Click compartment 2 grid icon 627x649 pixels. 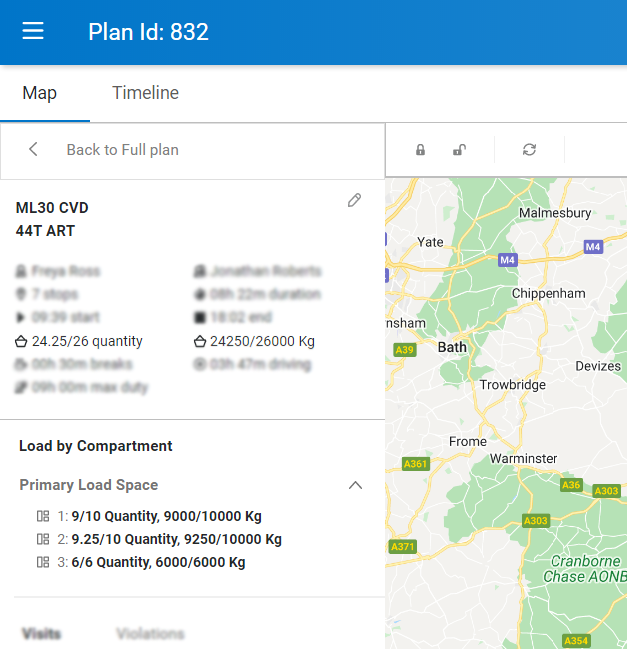coord(42,539)
